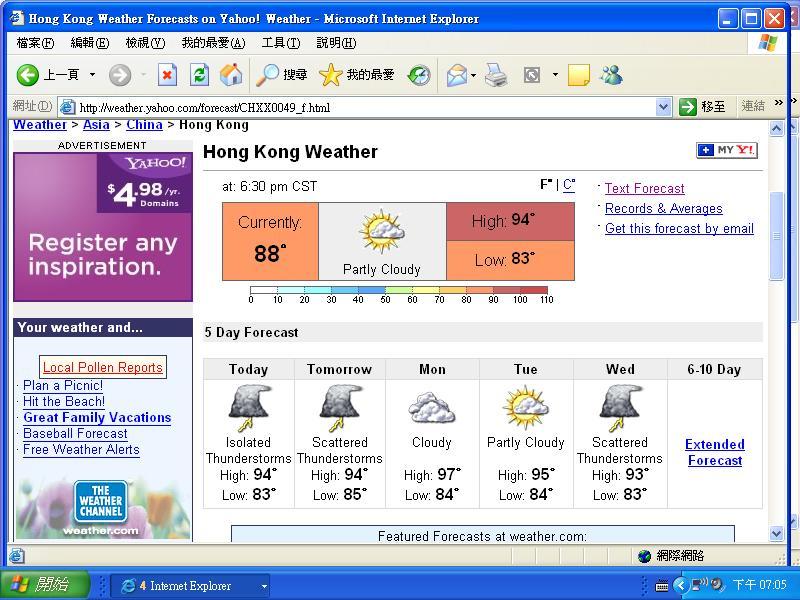Open the Baseball Forecast link
This screenshot has height=600, width=800.
tap(75, 434)
